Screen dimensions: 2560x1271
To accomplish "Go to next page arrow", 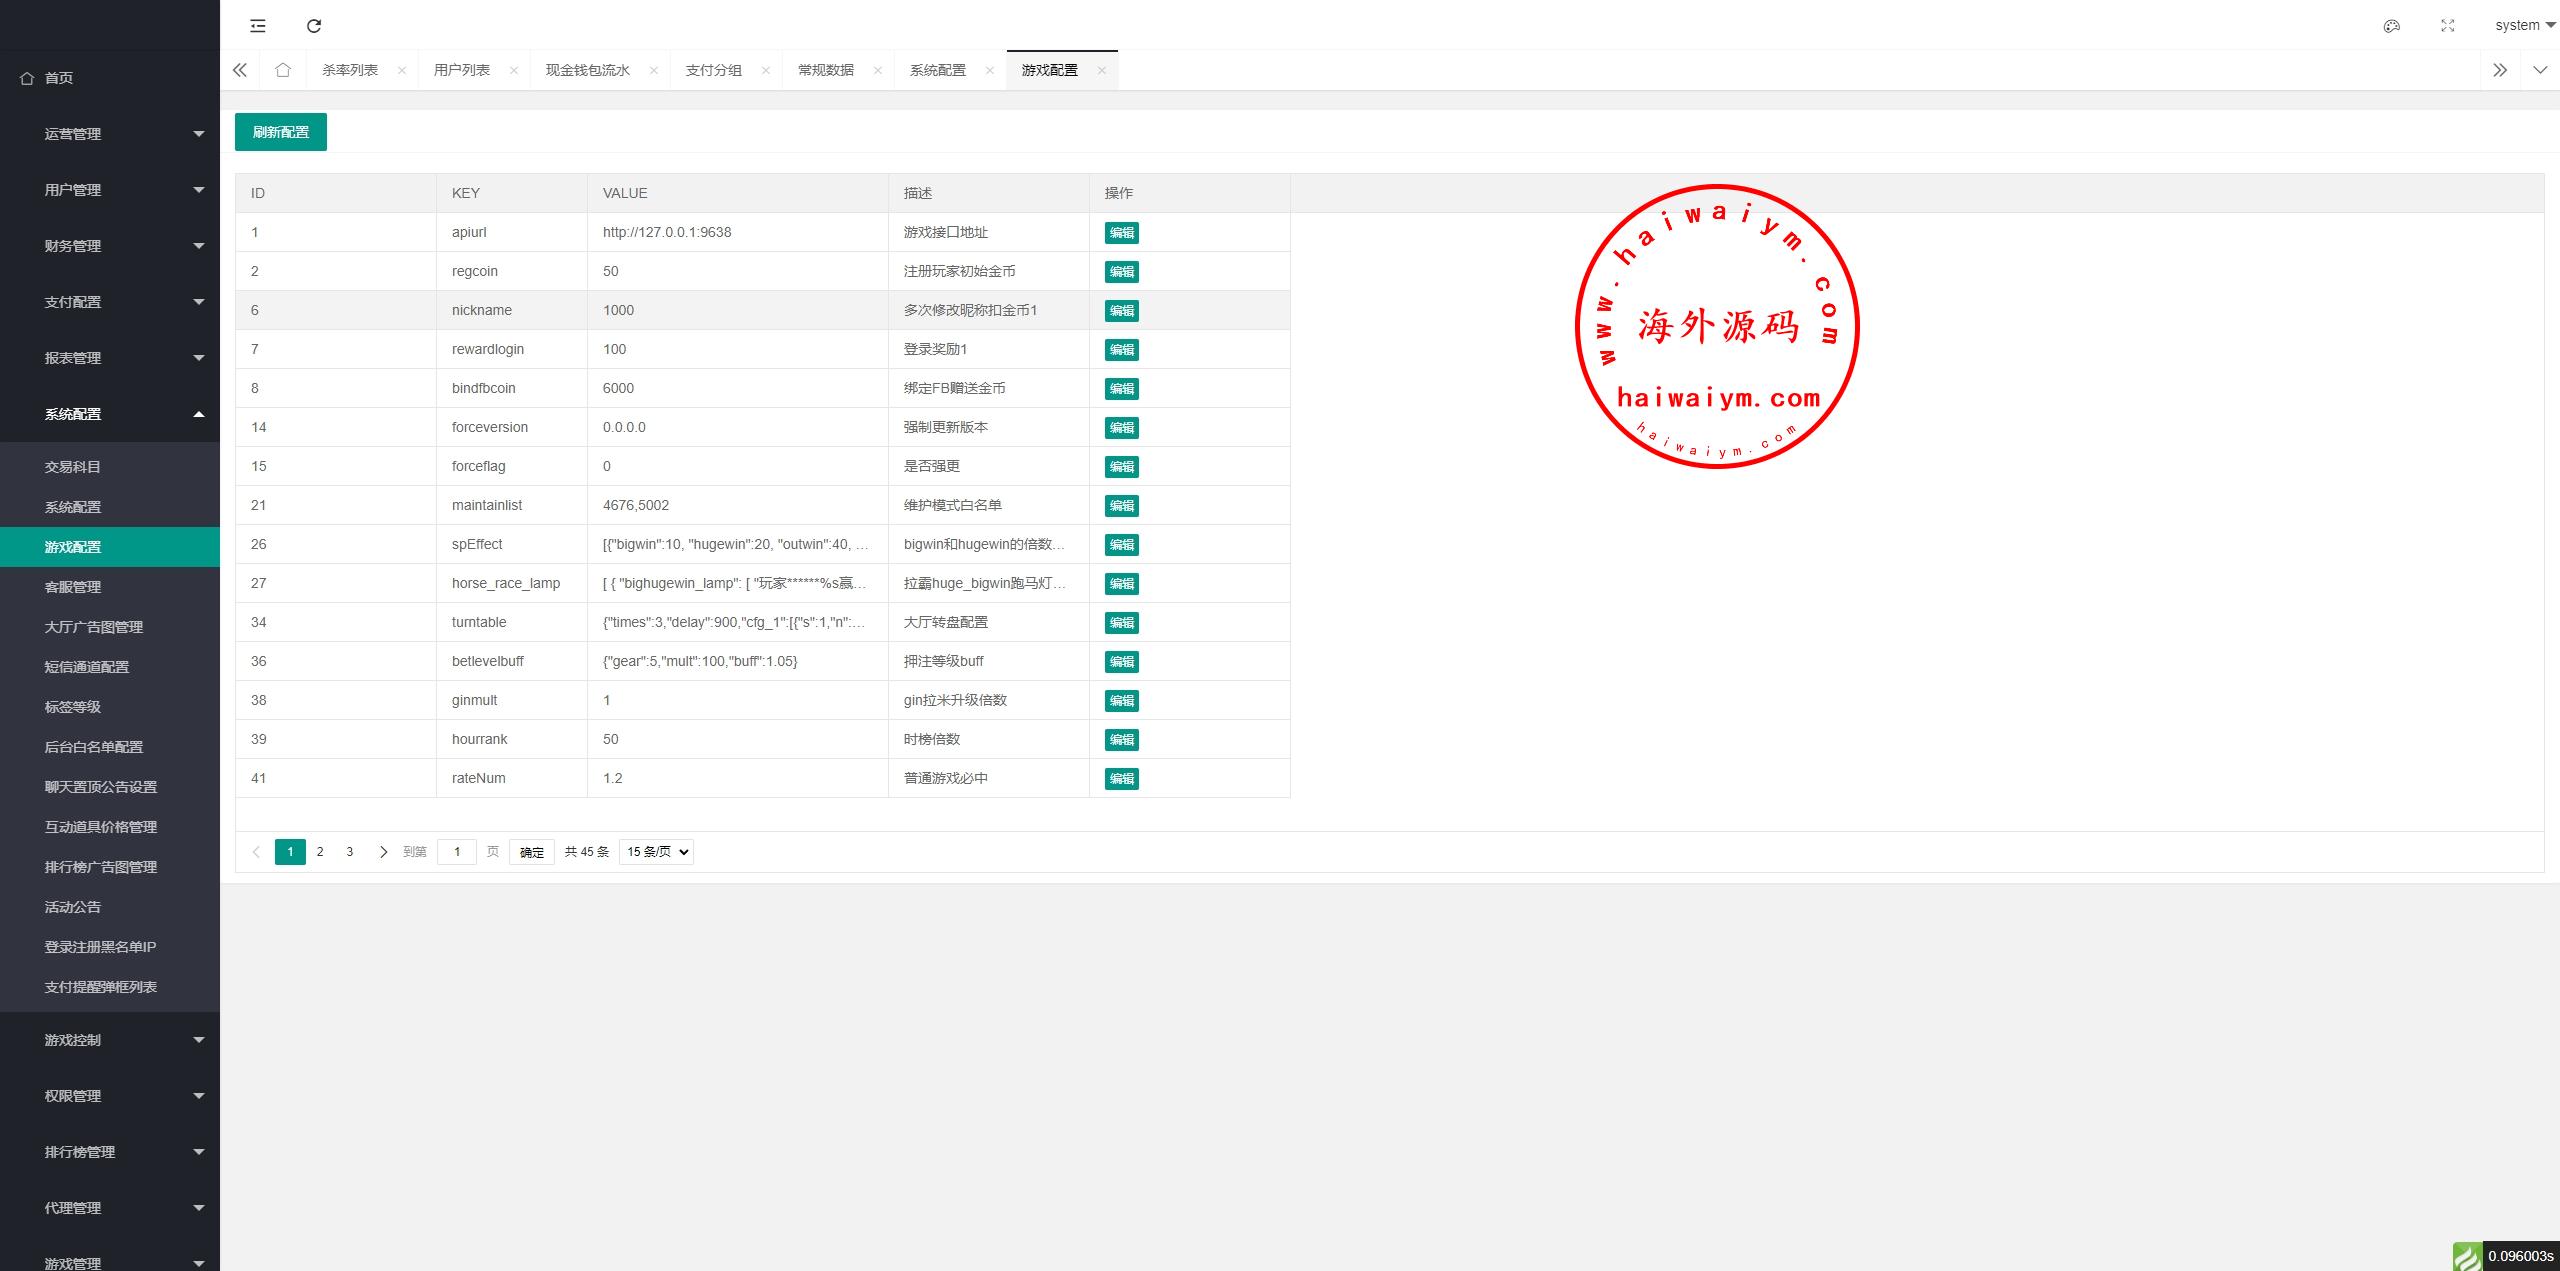I will [x=383, y=852].
